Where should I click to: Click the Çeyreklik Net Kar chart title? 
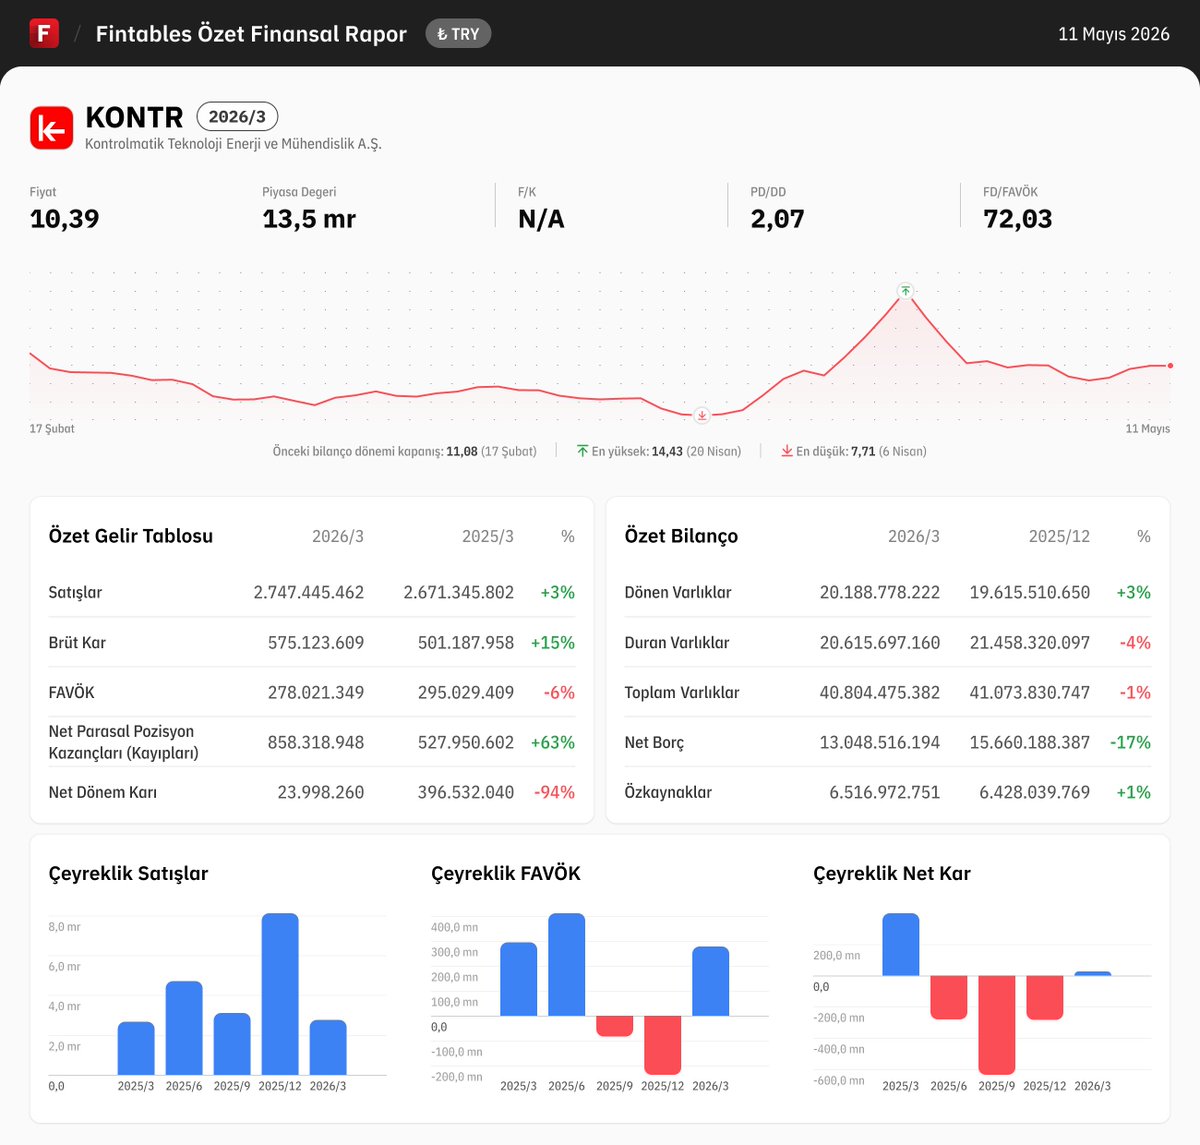click(892, 873)
